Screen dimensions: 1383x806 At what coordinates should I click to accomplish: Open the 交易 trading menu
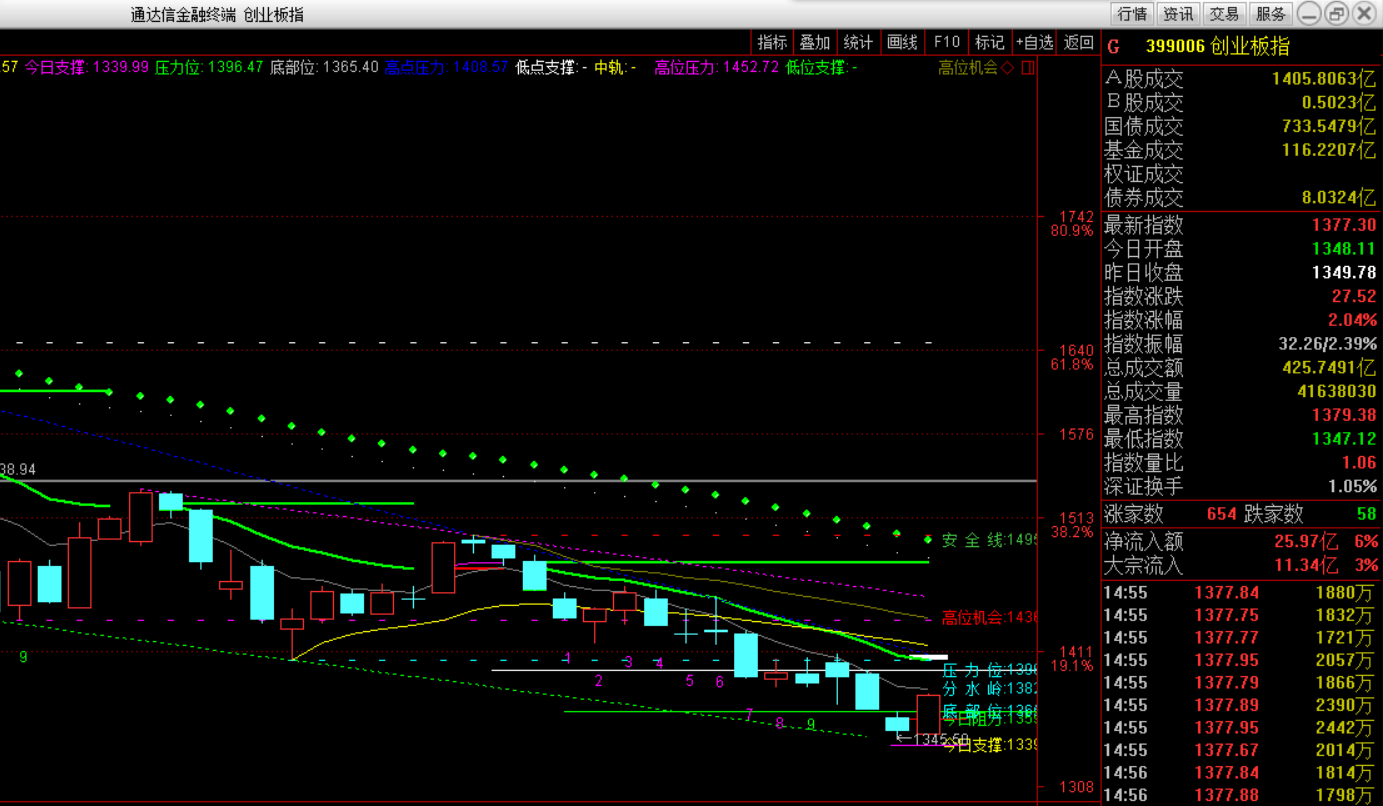coord(1224,14)
